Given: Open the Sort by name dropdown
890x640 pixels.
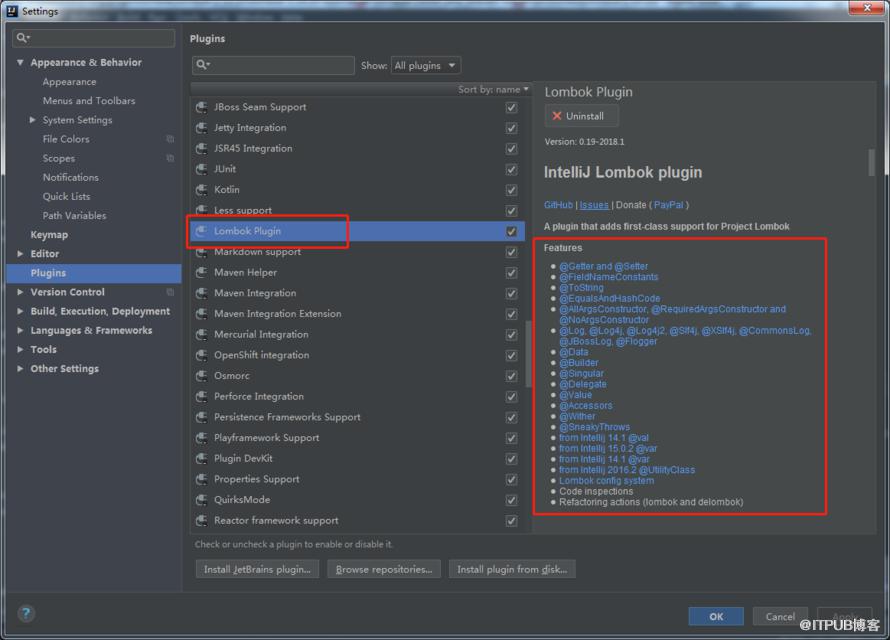Looking at the screenshot, I should (493, 90).
